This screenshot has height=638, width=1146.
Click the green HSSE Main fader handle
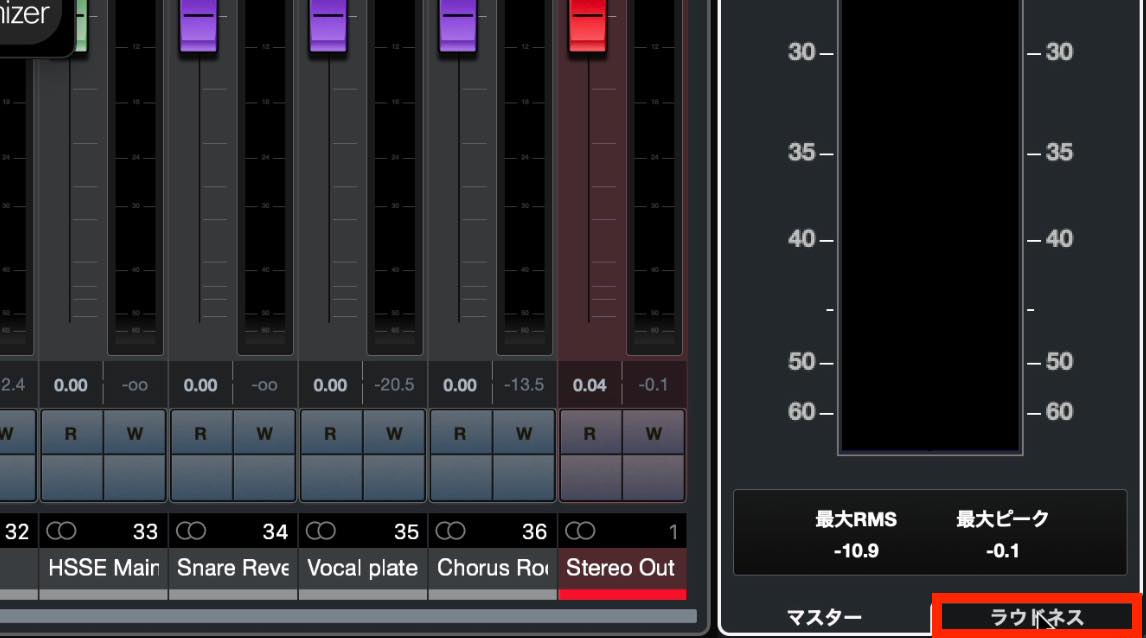(80, 26)
